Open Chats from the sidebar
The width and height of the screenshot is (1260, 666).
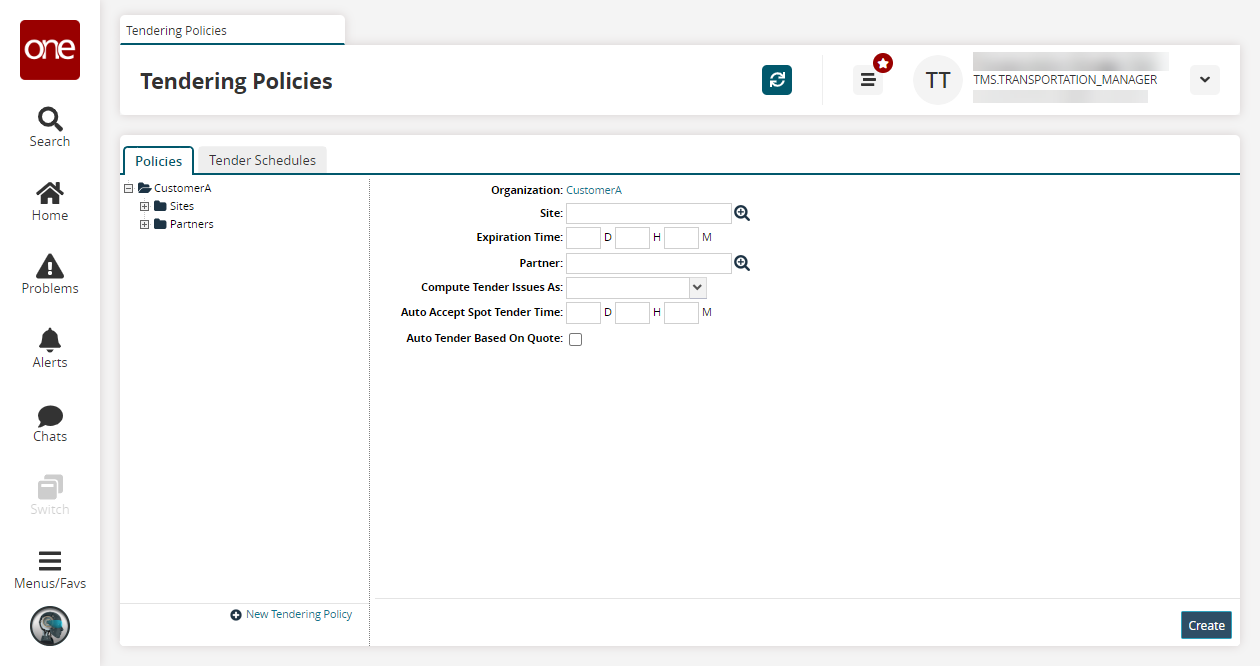(50, 423)
